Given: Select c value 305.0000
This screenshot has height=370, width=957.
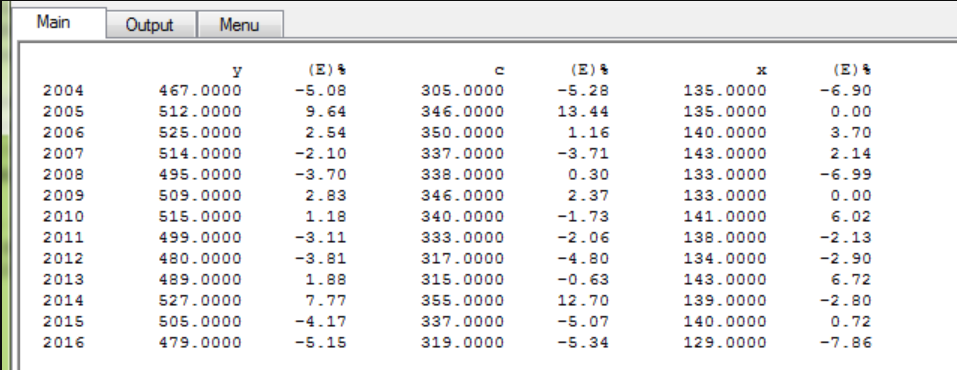Looking at the screenshot, I should point(463,91).
